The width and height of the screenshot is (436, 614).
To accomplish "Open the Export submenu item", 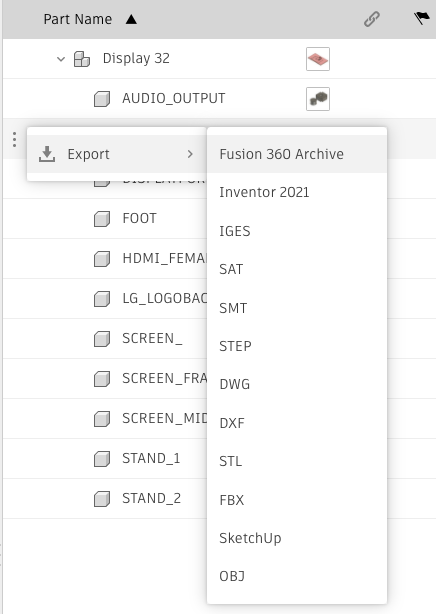I will pyautogui.click(x=116, y=154).
